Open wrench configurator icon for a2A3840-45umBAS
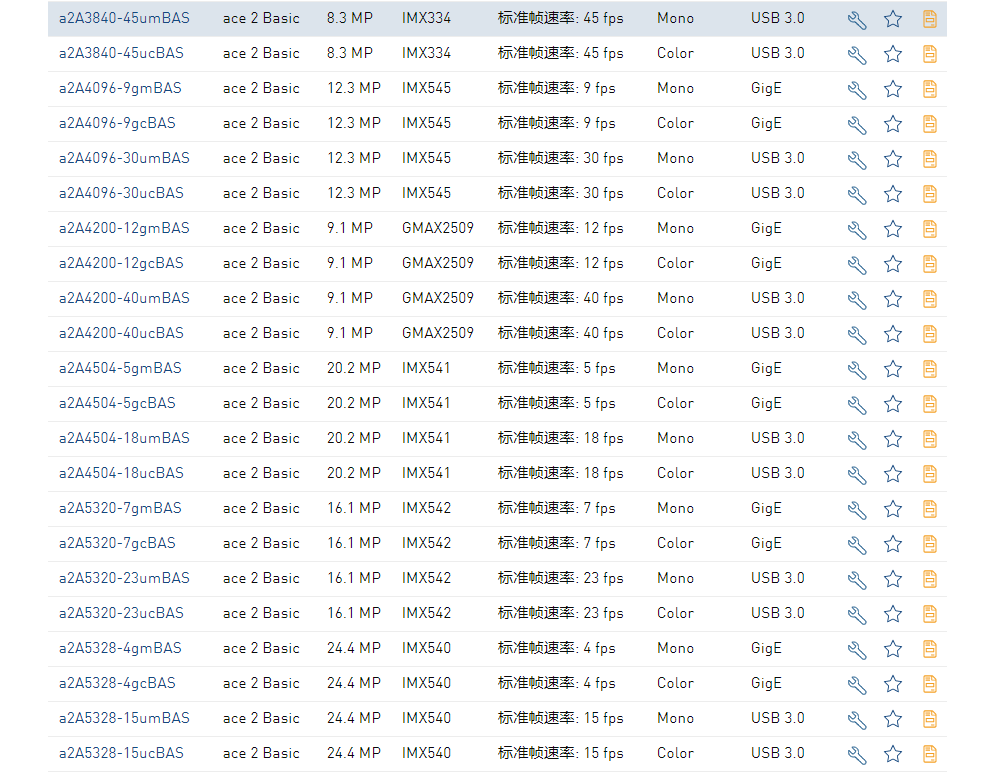This screenshot has height=773, width=997. coord(856,20)
